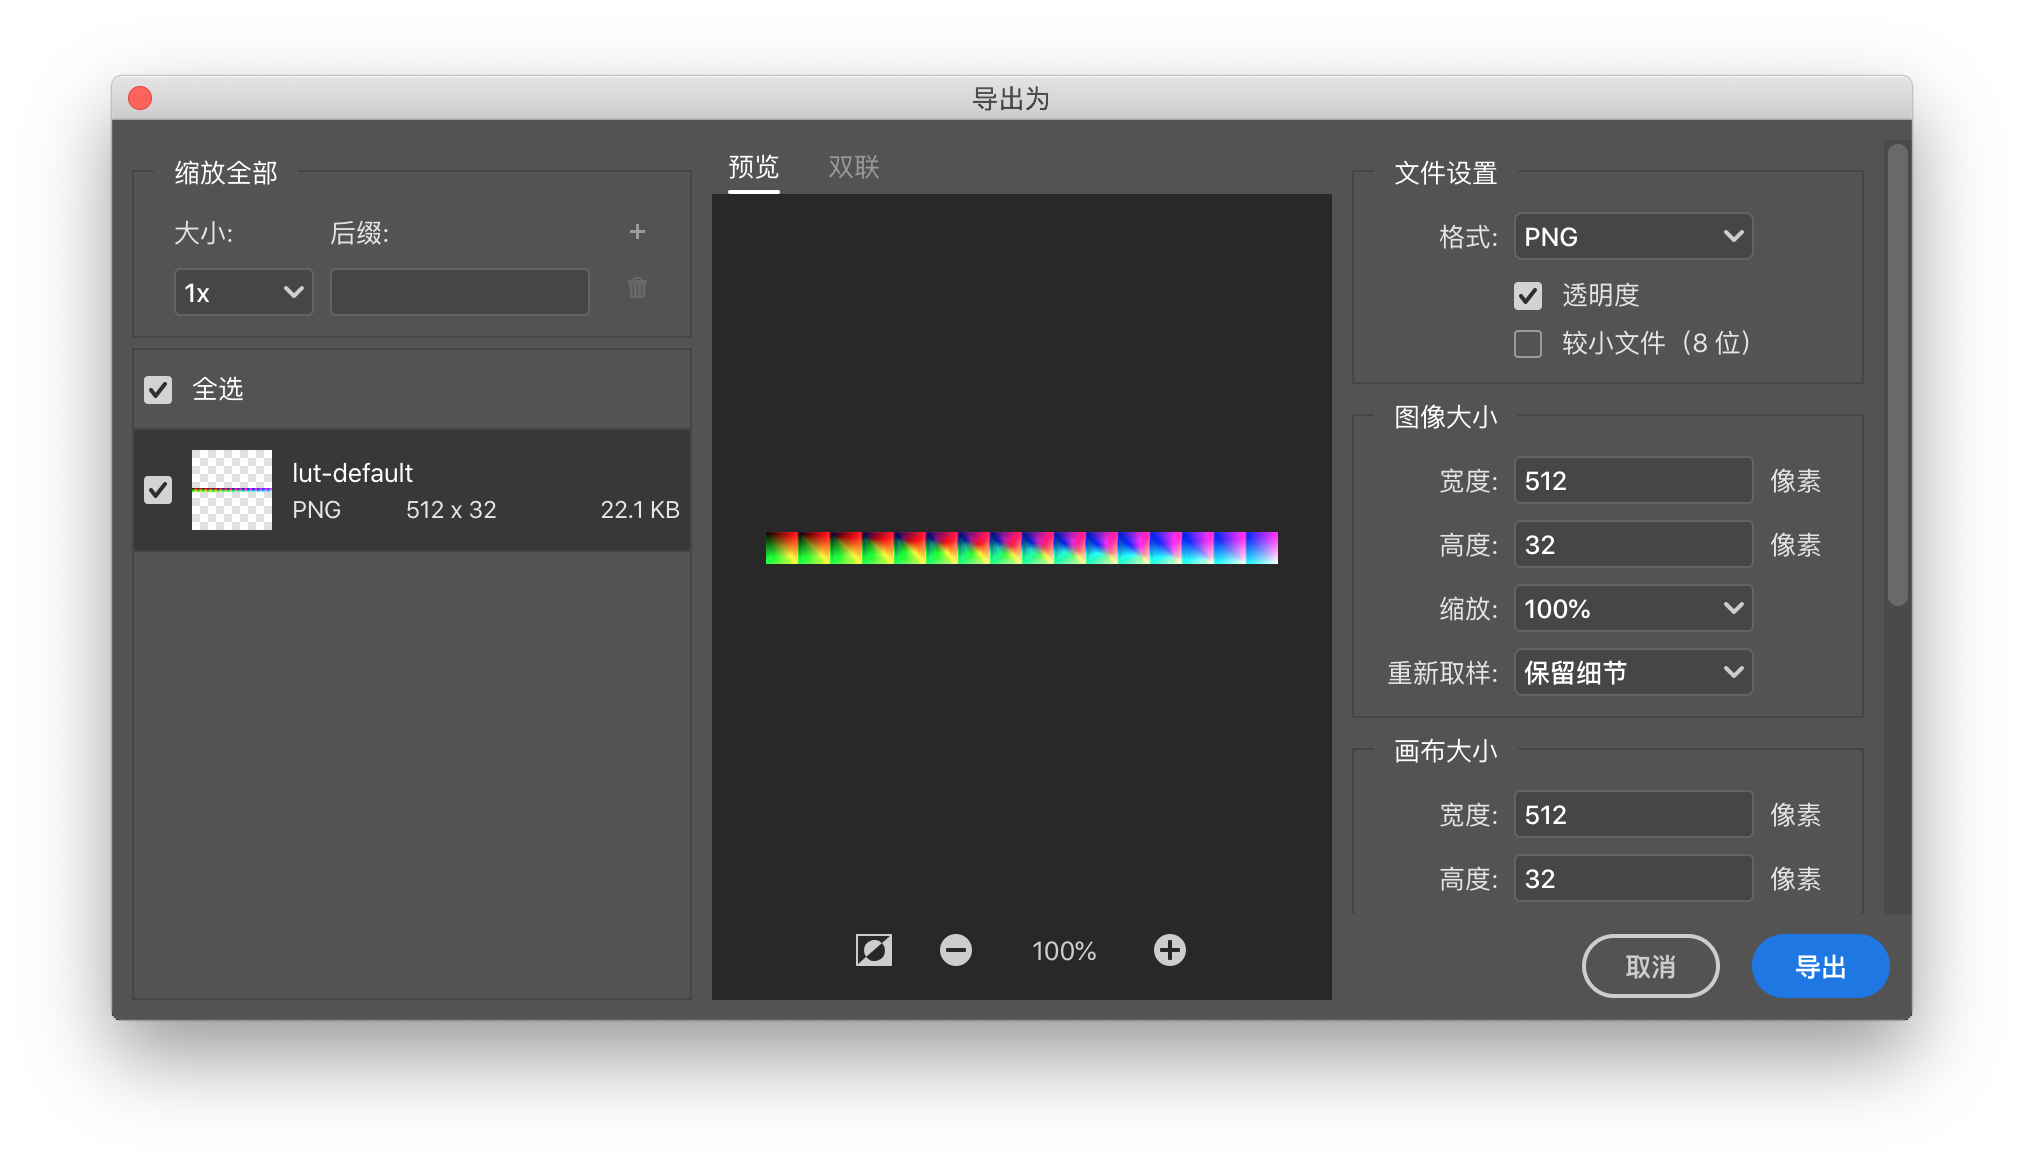
Task: Click the lut-default file name
Action: click(x=352, y=473)
